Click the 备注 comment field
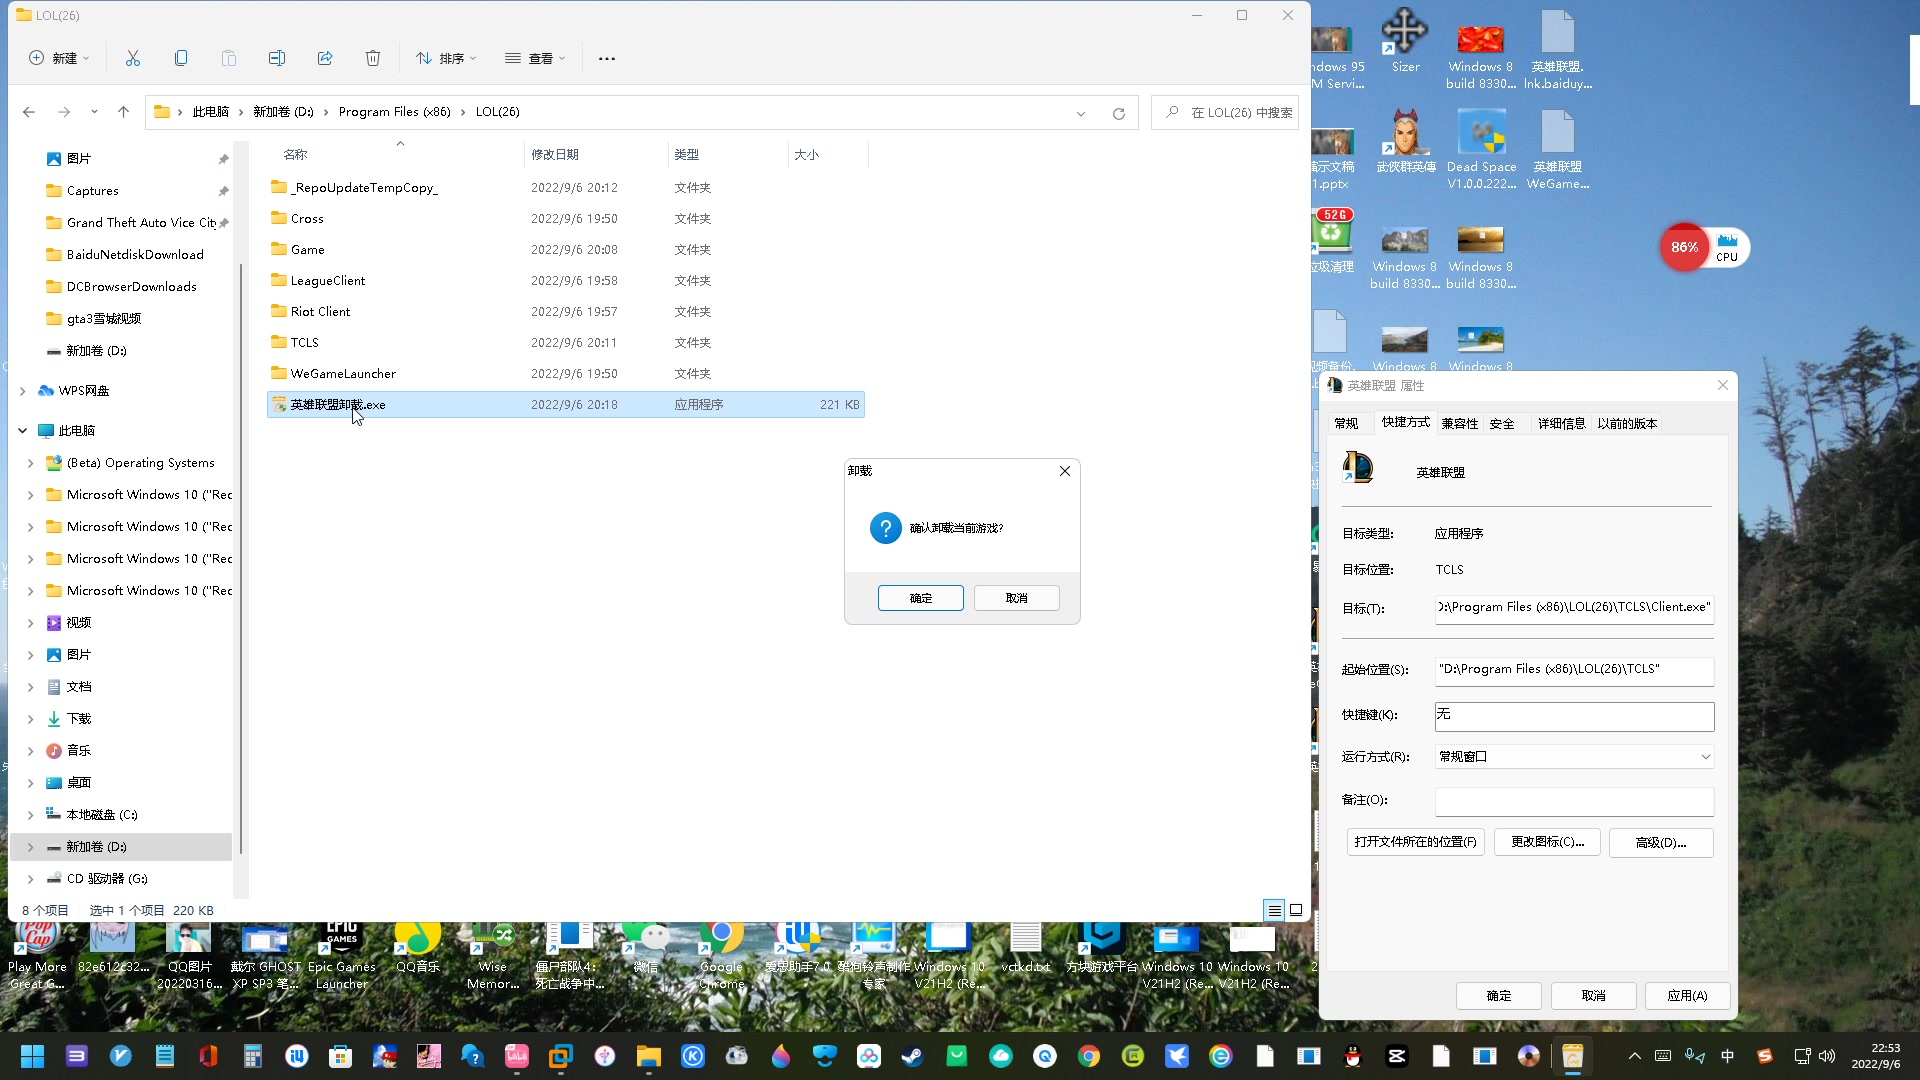1920x1080 pixels. 1574,801
